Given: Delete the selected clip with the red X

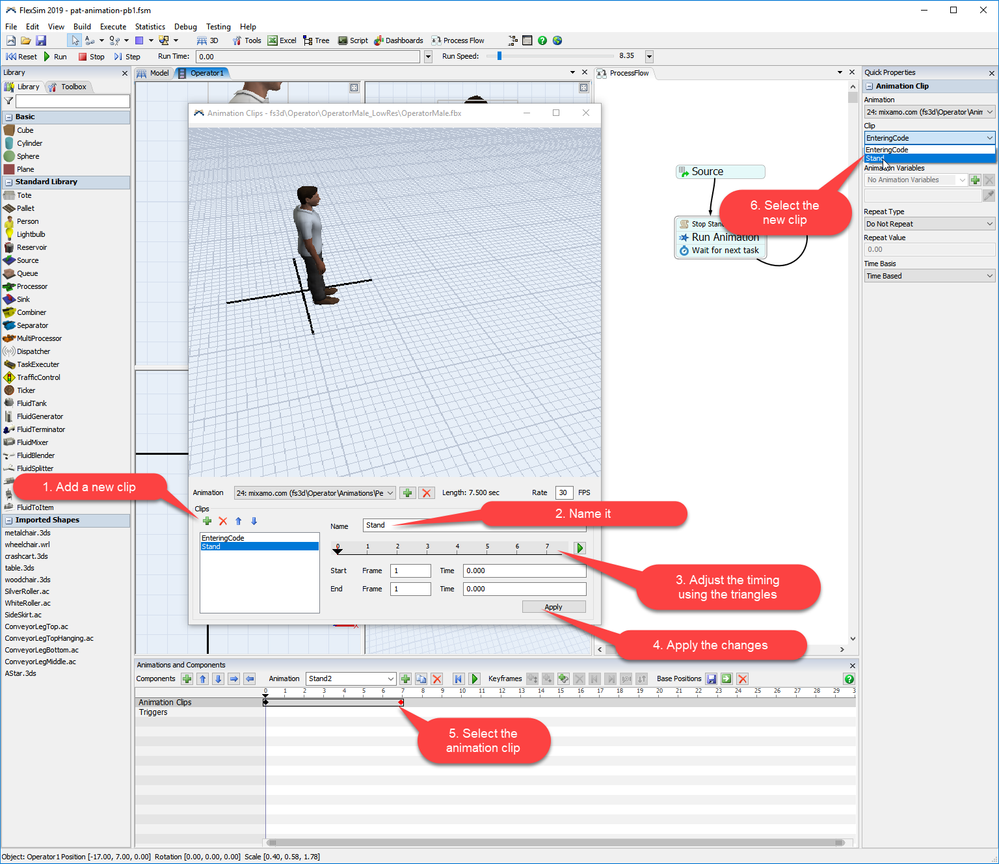Looking at the screenshot, I should pyautogui.click(x=223, y=521).
